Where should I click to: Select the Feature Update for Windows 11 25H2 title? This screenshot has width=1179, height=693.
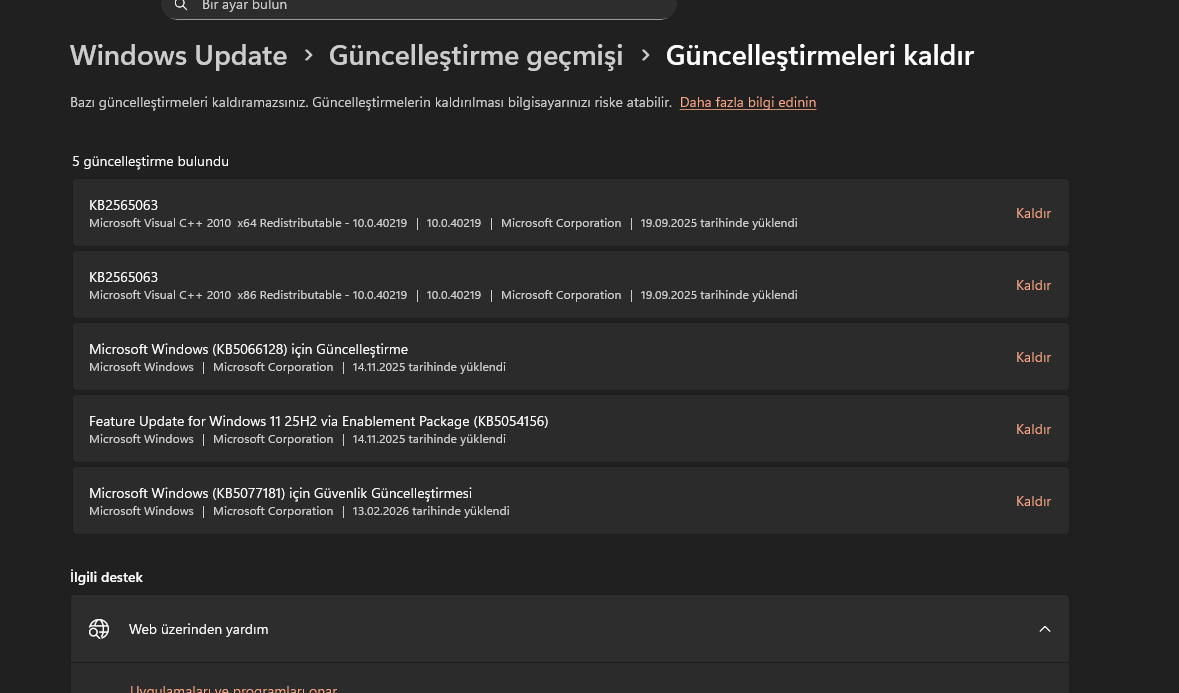click(x=319, y=422)
